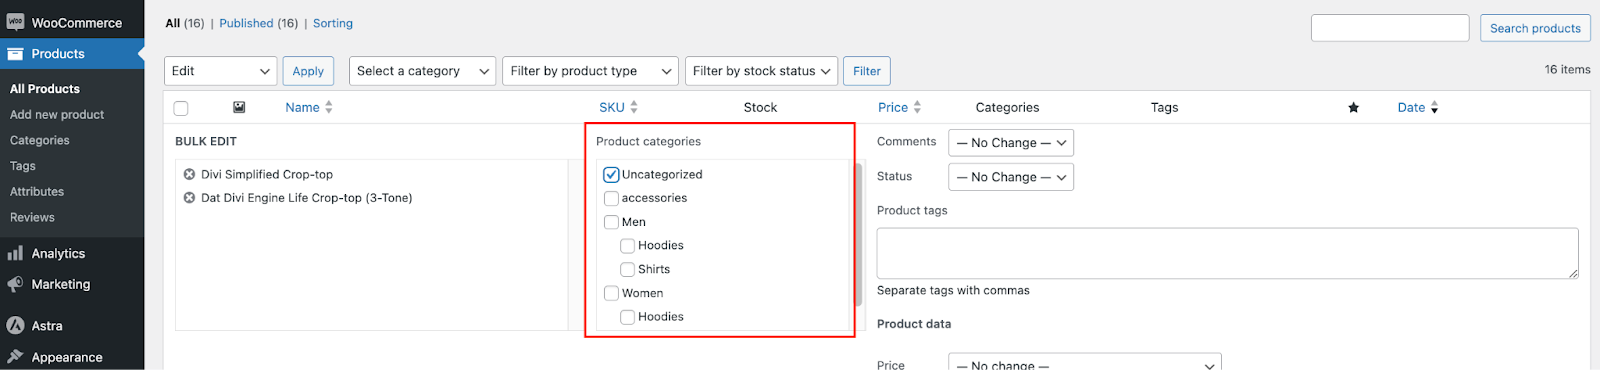Open the Edit bulk actions dropdown

pyautogui.click(x=220, y=71)
